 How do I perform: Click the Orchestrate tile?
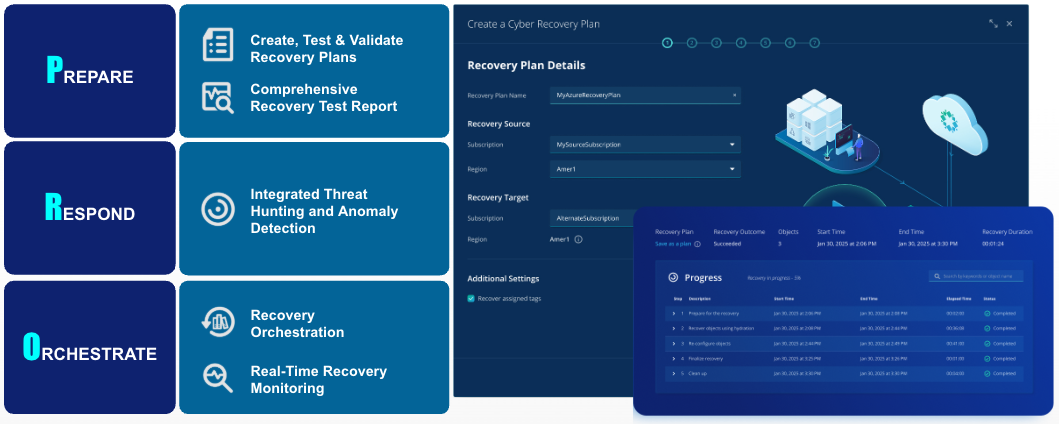pyautogui.click(x=90, y=347)
